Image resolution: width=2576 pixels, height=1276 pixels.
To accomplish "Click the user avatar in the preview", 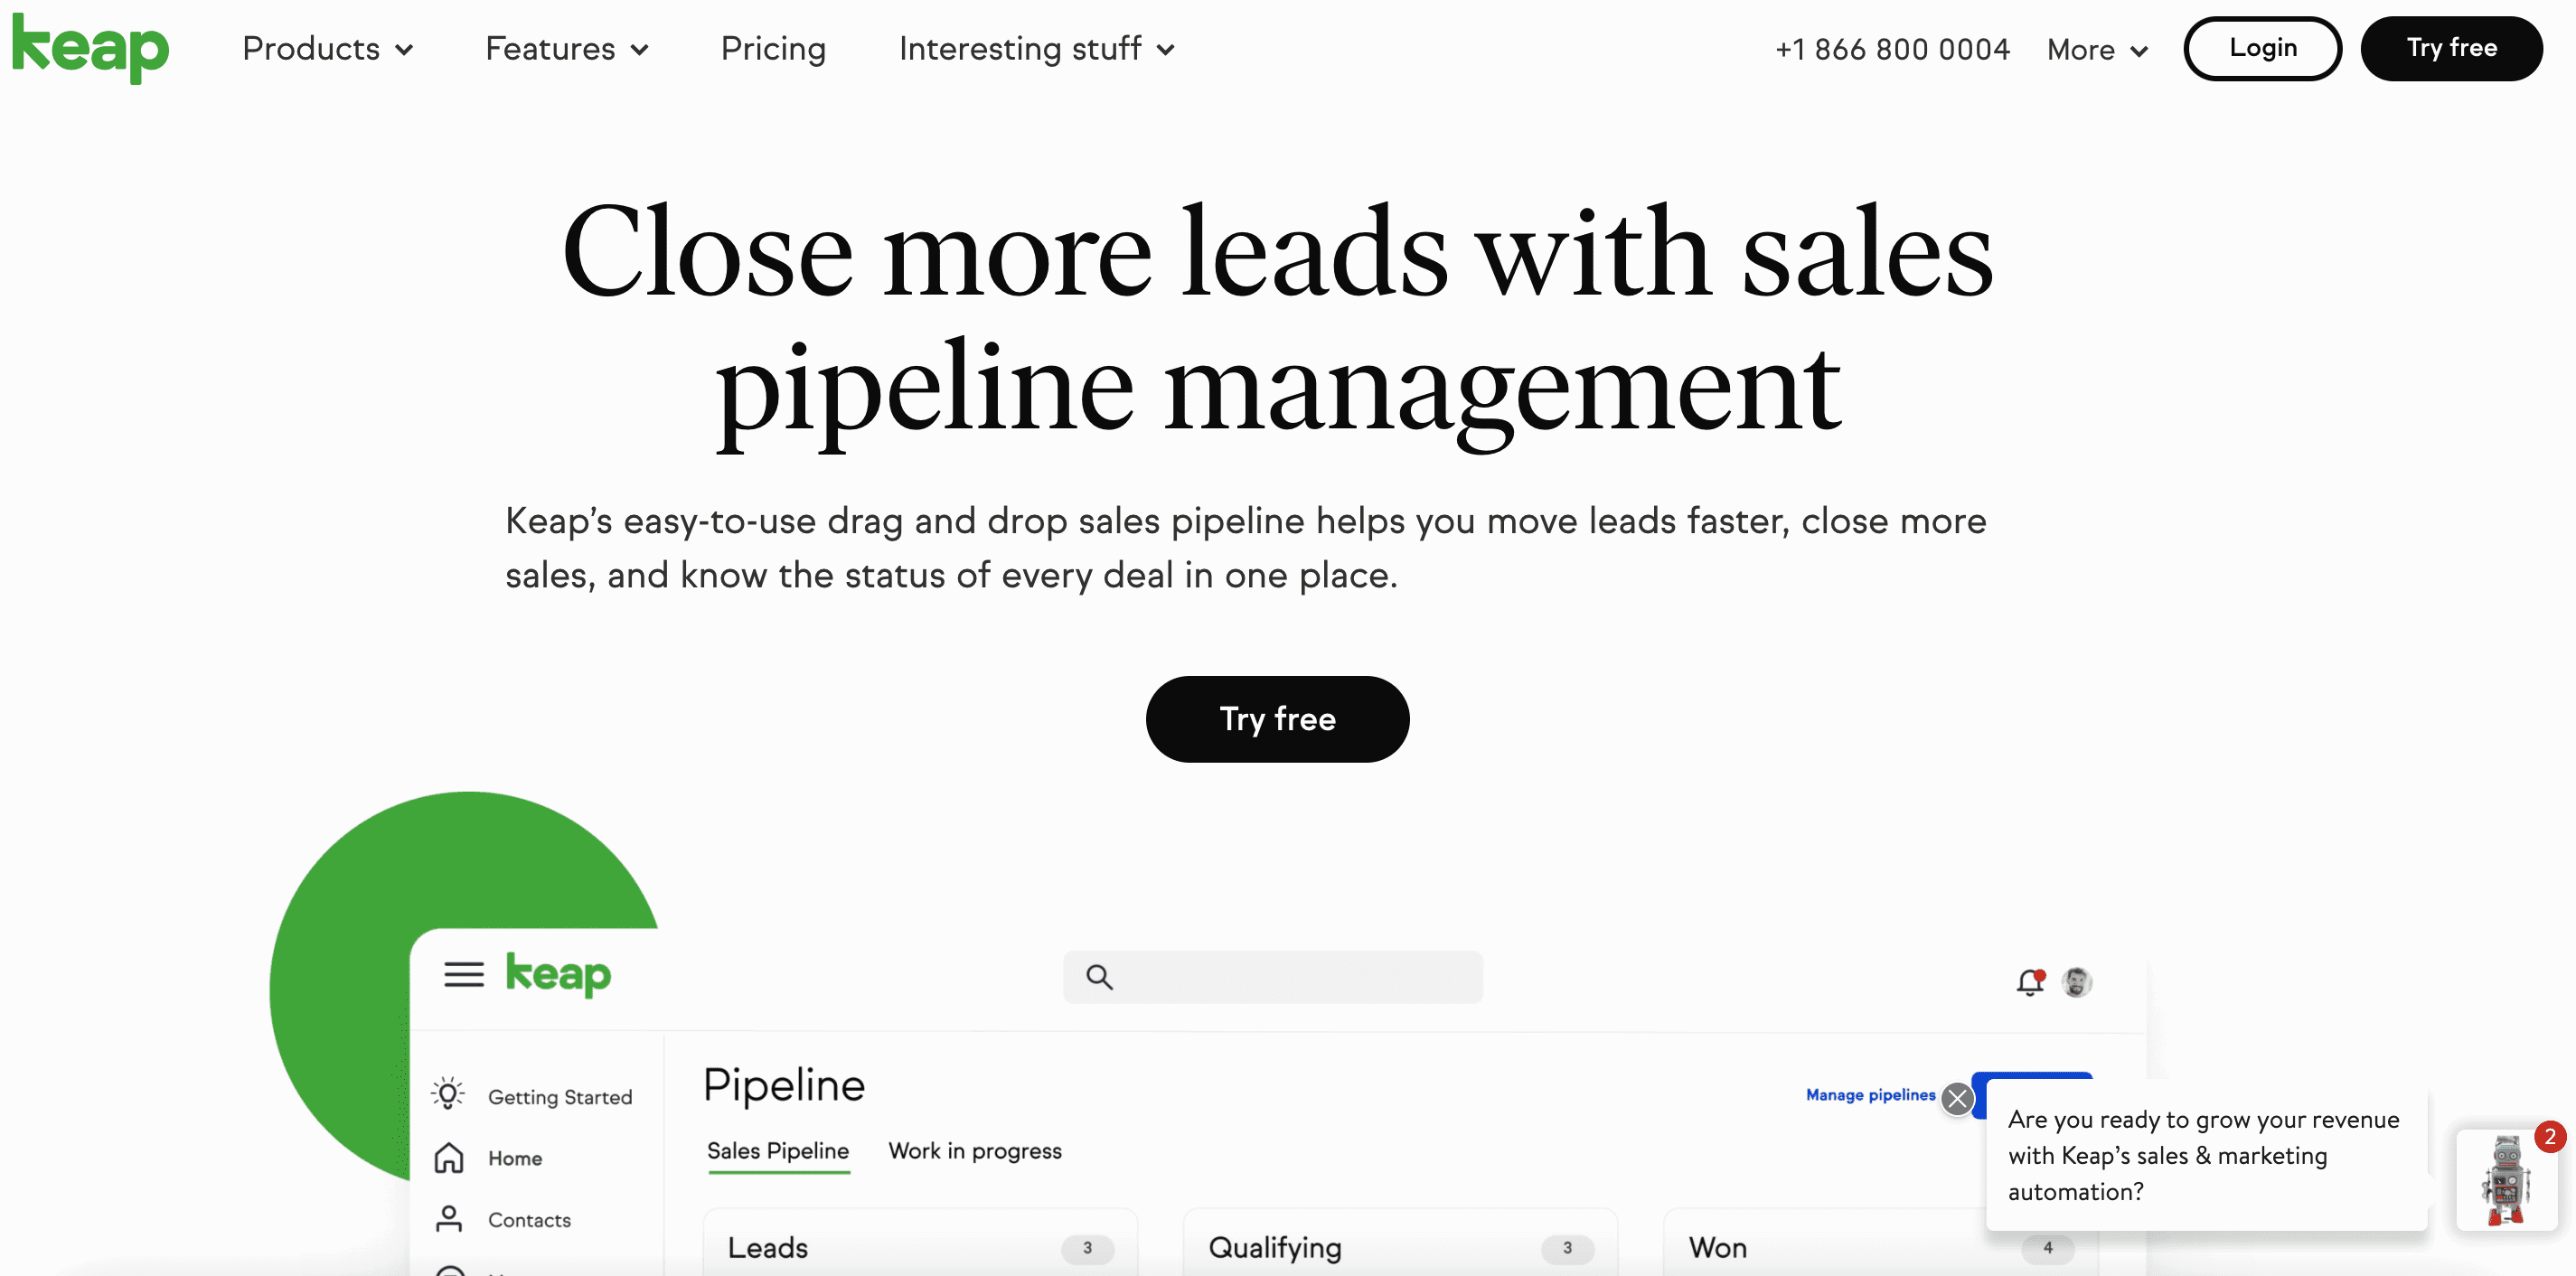I will click(x=2077, y=983).
